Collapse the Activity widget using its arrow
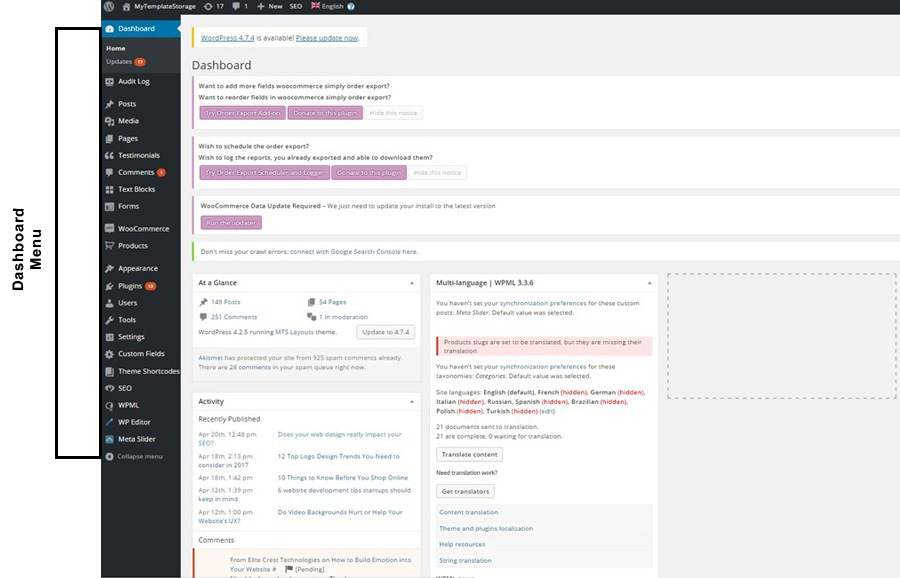900x578 pixels. [411, 401]
